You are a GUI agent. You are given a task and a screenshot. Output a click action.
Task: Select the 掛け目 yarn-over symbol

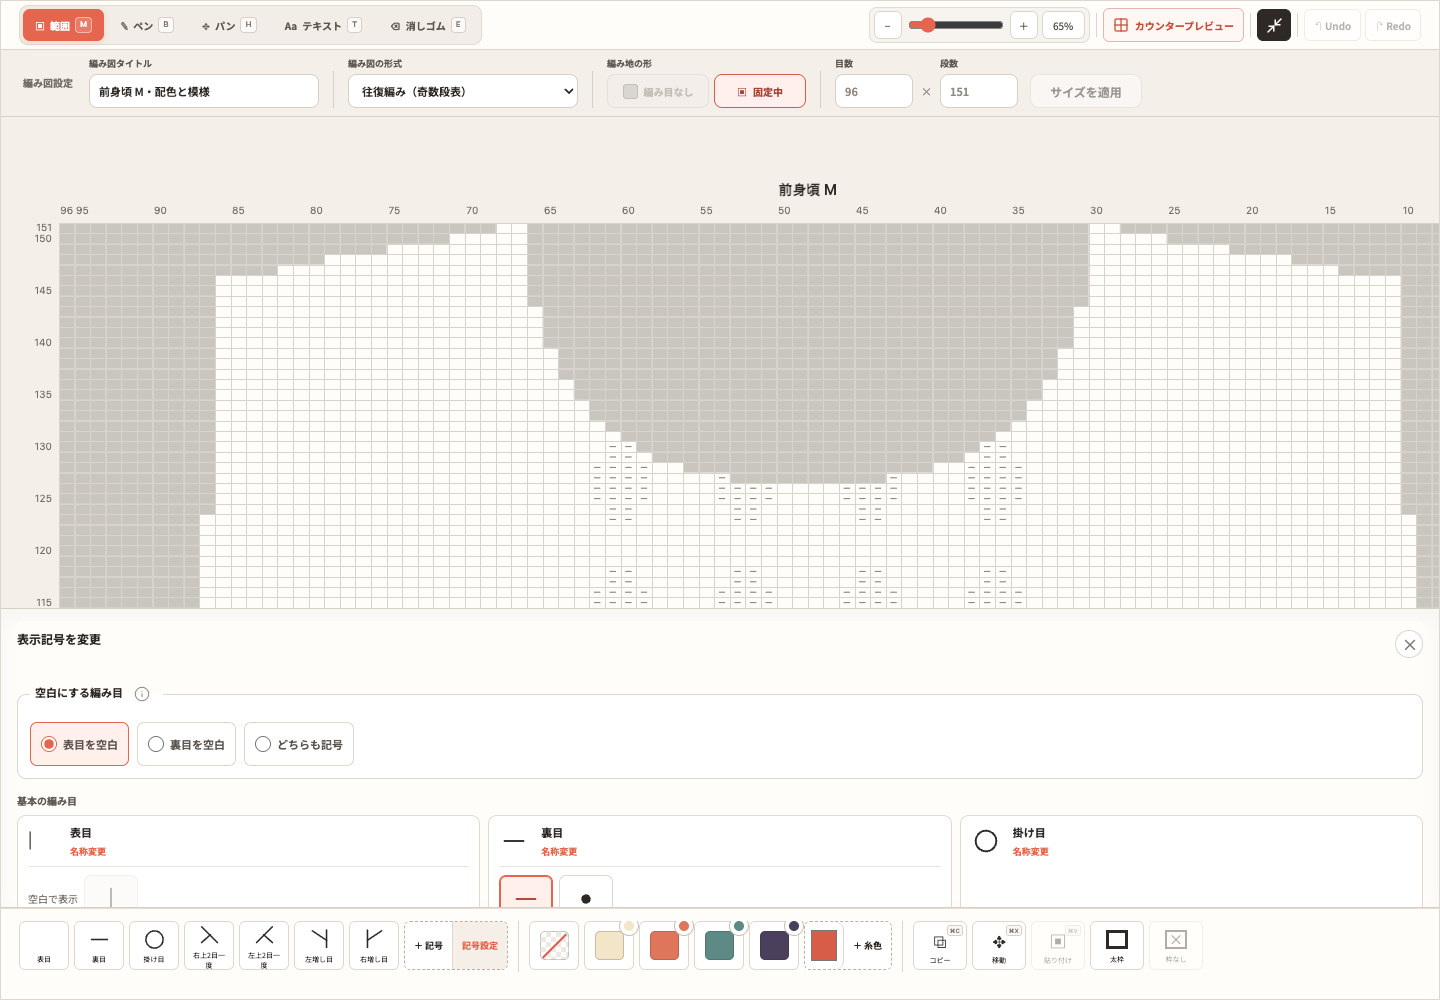pyautogui.click(x=154, y=945)
